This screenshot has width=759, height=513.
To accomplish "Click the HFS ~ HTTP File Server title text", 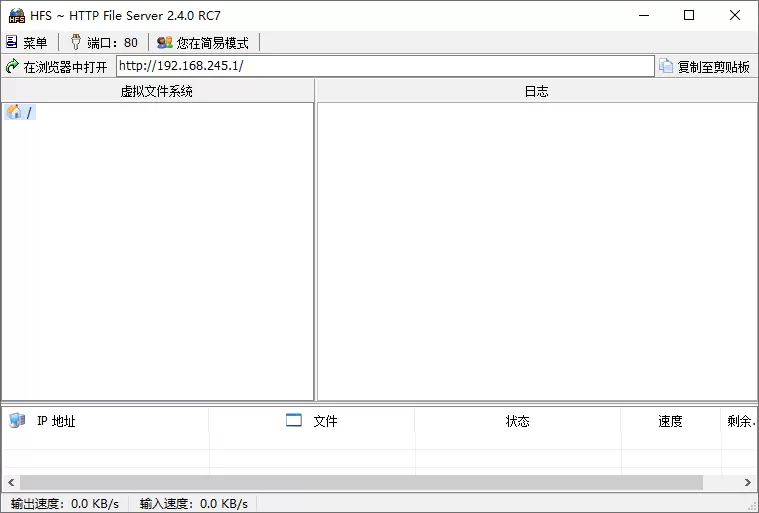I will point(125,15).
